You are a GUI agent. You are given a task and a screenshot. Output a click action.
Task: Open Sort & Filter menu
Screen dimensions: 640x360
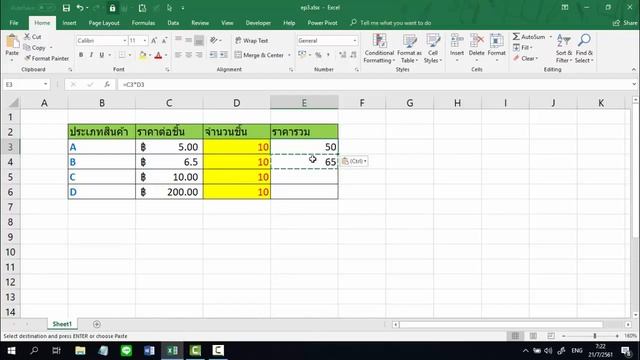click(564, 48)
